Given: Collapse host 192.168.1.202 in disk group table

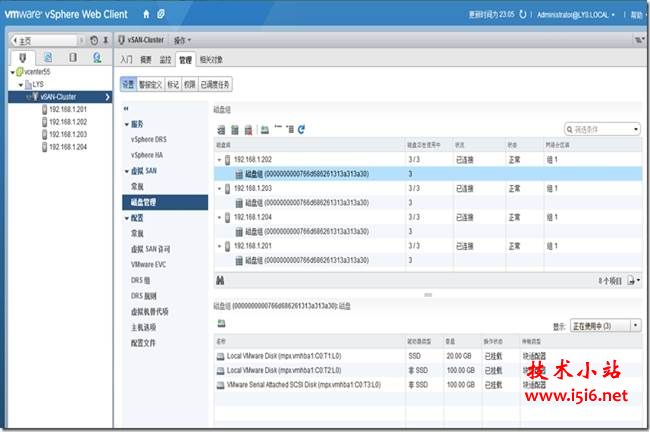Looking at the screenshot, I should point(219,160).
